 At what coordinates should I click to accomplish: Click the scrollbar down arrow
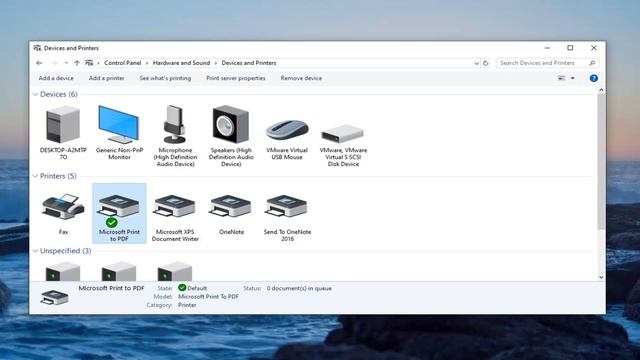pyautogui.click(x=601, y=277)
